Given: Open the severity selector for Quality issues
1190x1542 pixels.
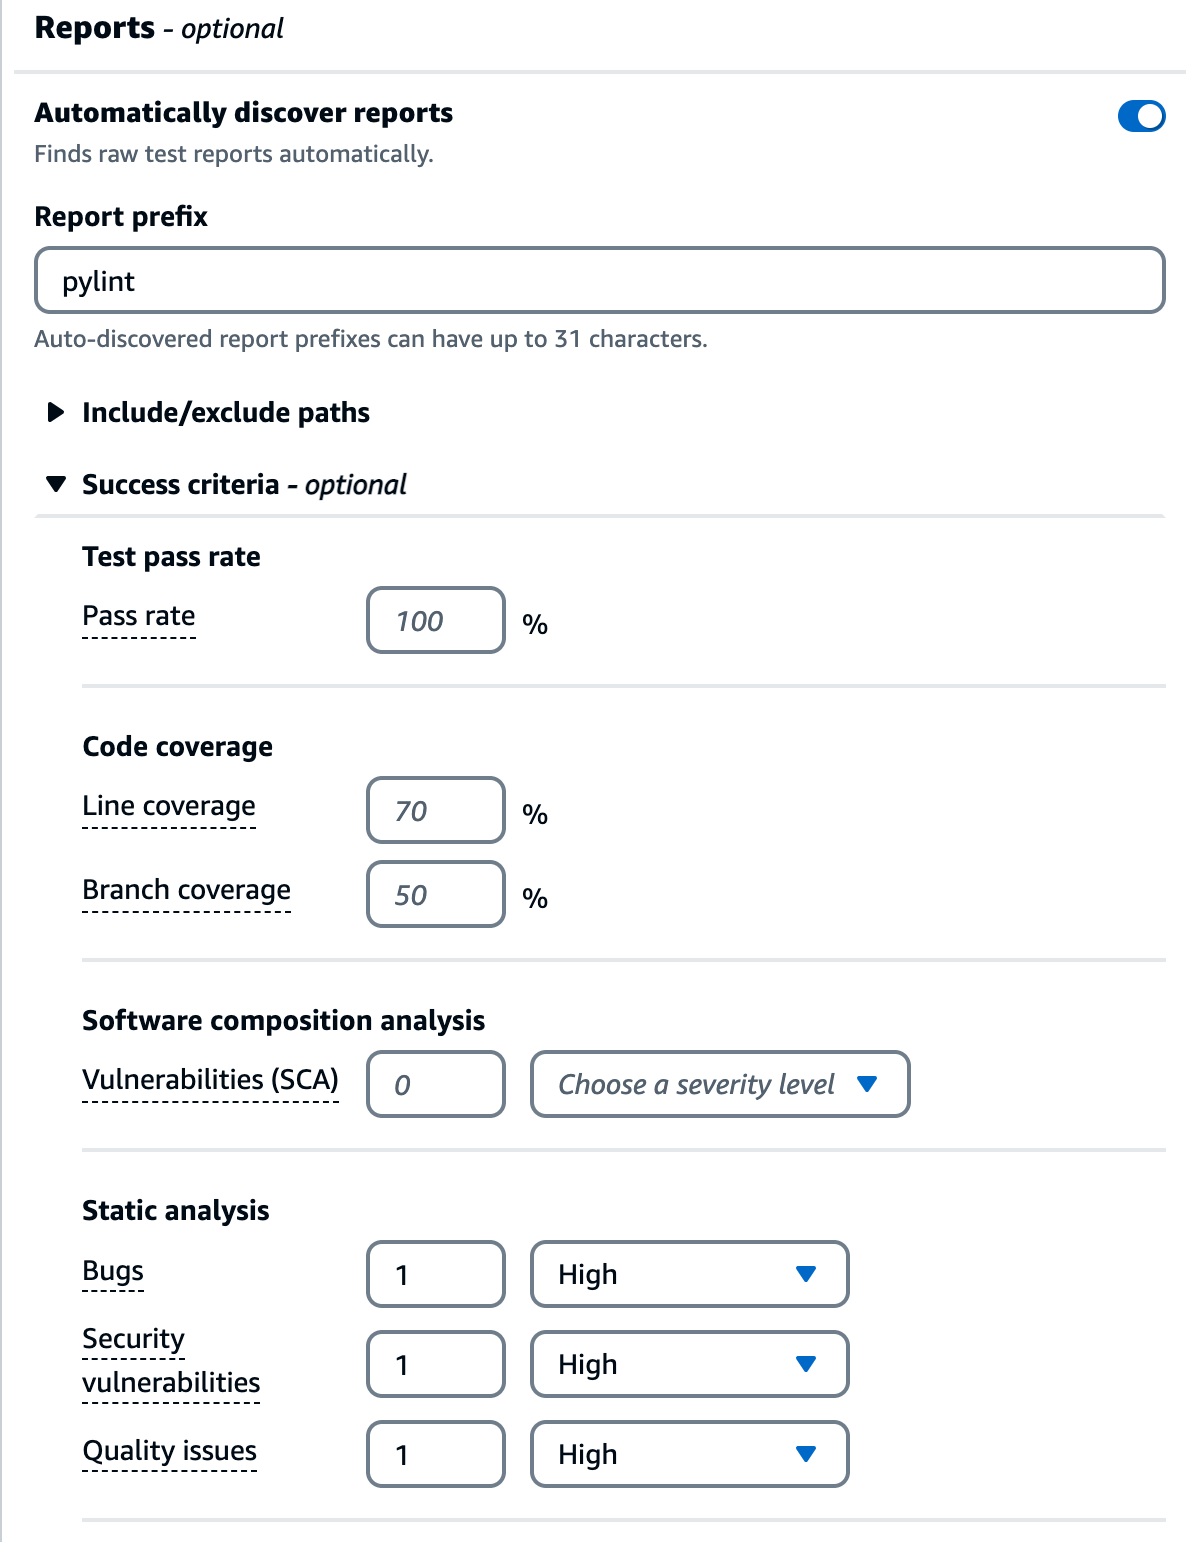Looking at the screenshot, I should coord(689,1454).
